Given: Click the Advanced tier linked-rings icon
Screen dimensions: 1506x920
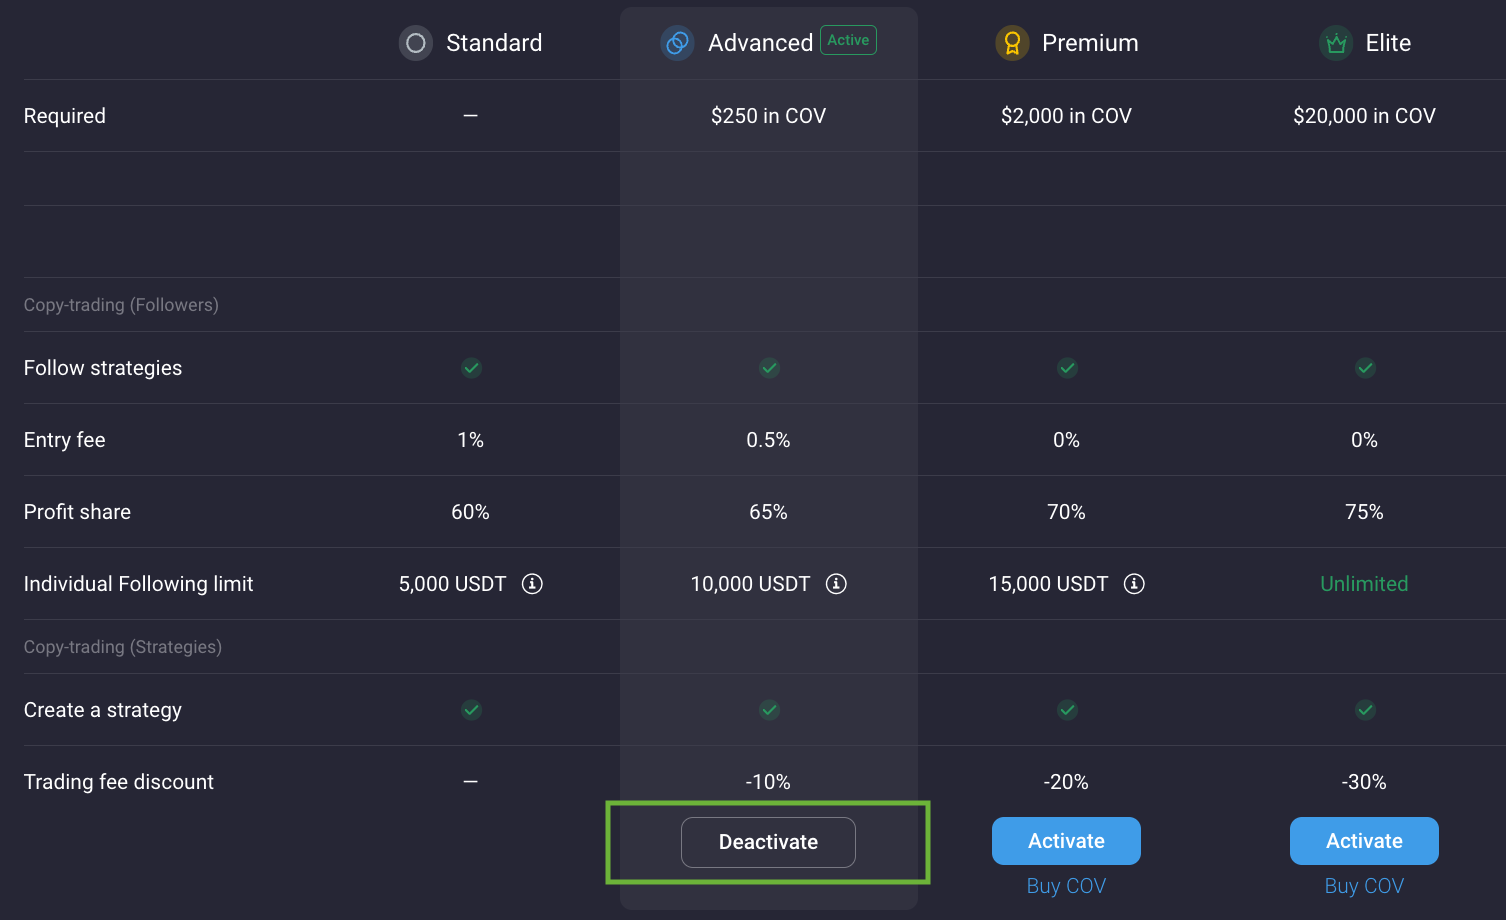Looking at the screenshot, I should point(677,43).
